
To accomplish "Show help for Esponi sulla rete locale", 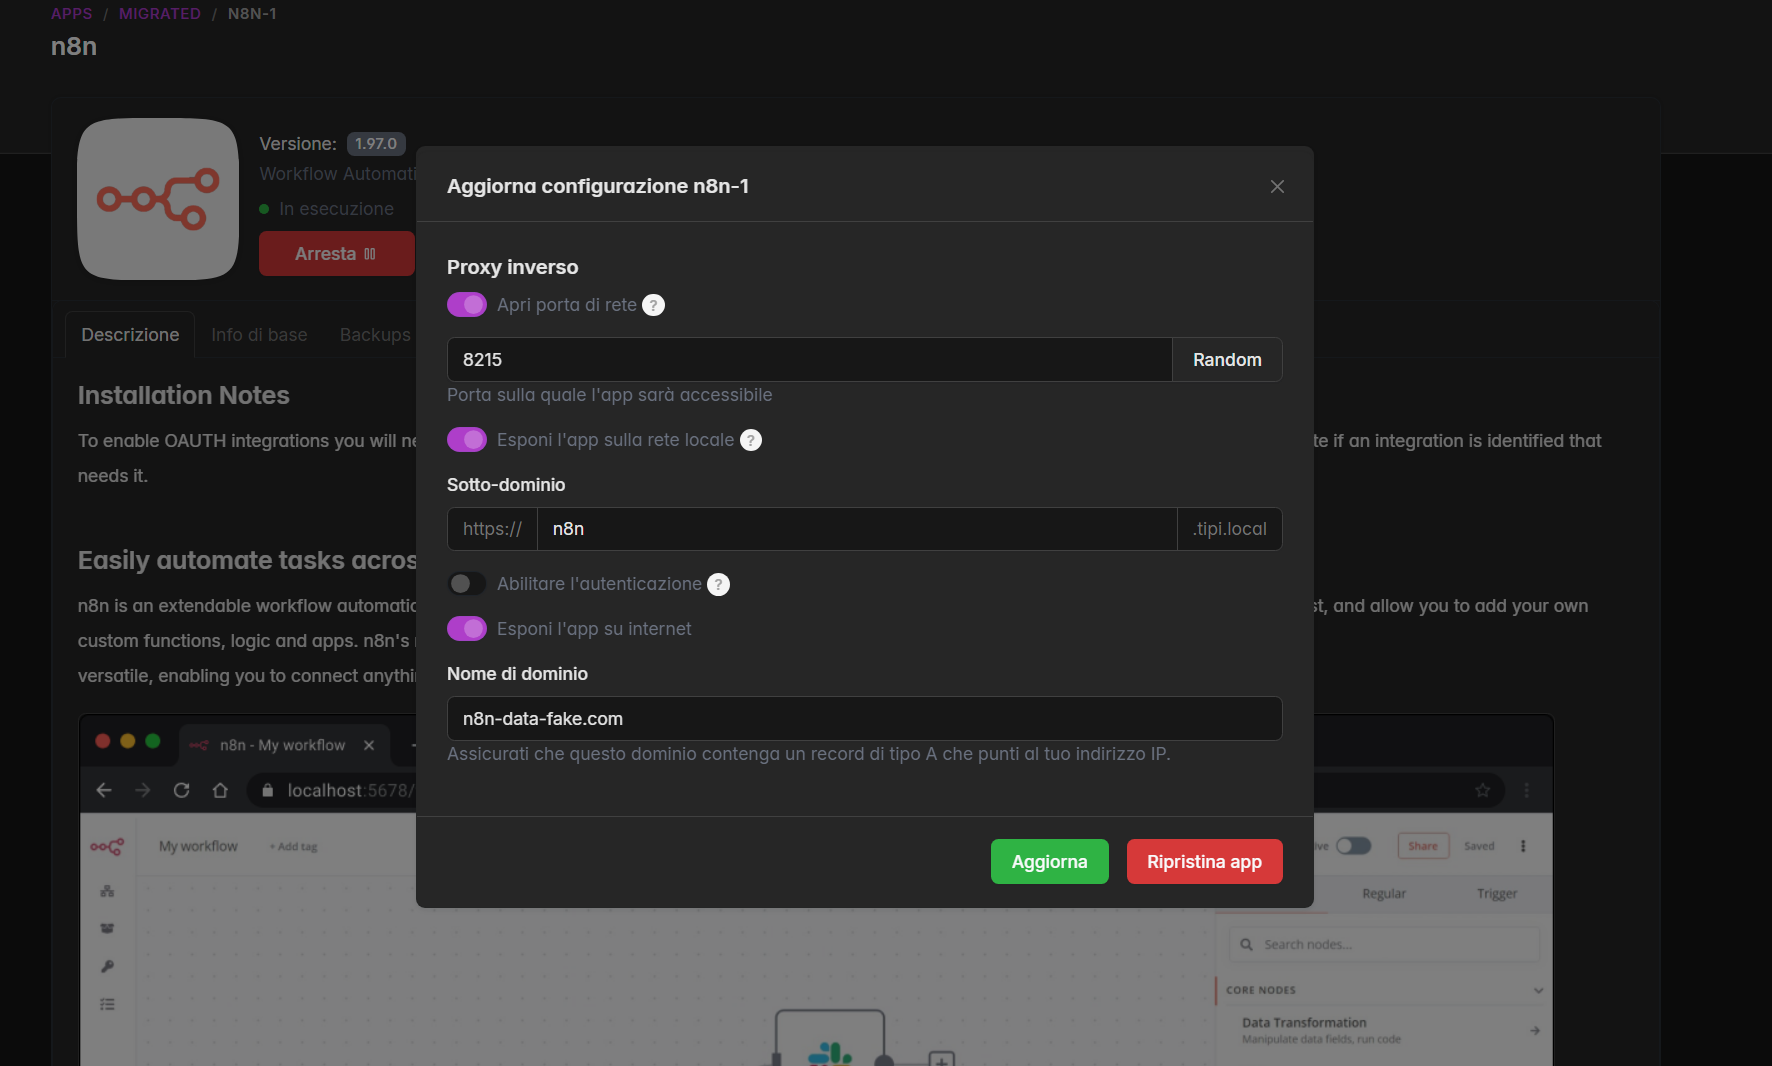I will click(751, 440).
